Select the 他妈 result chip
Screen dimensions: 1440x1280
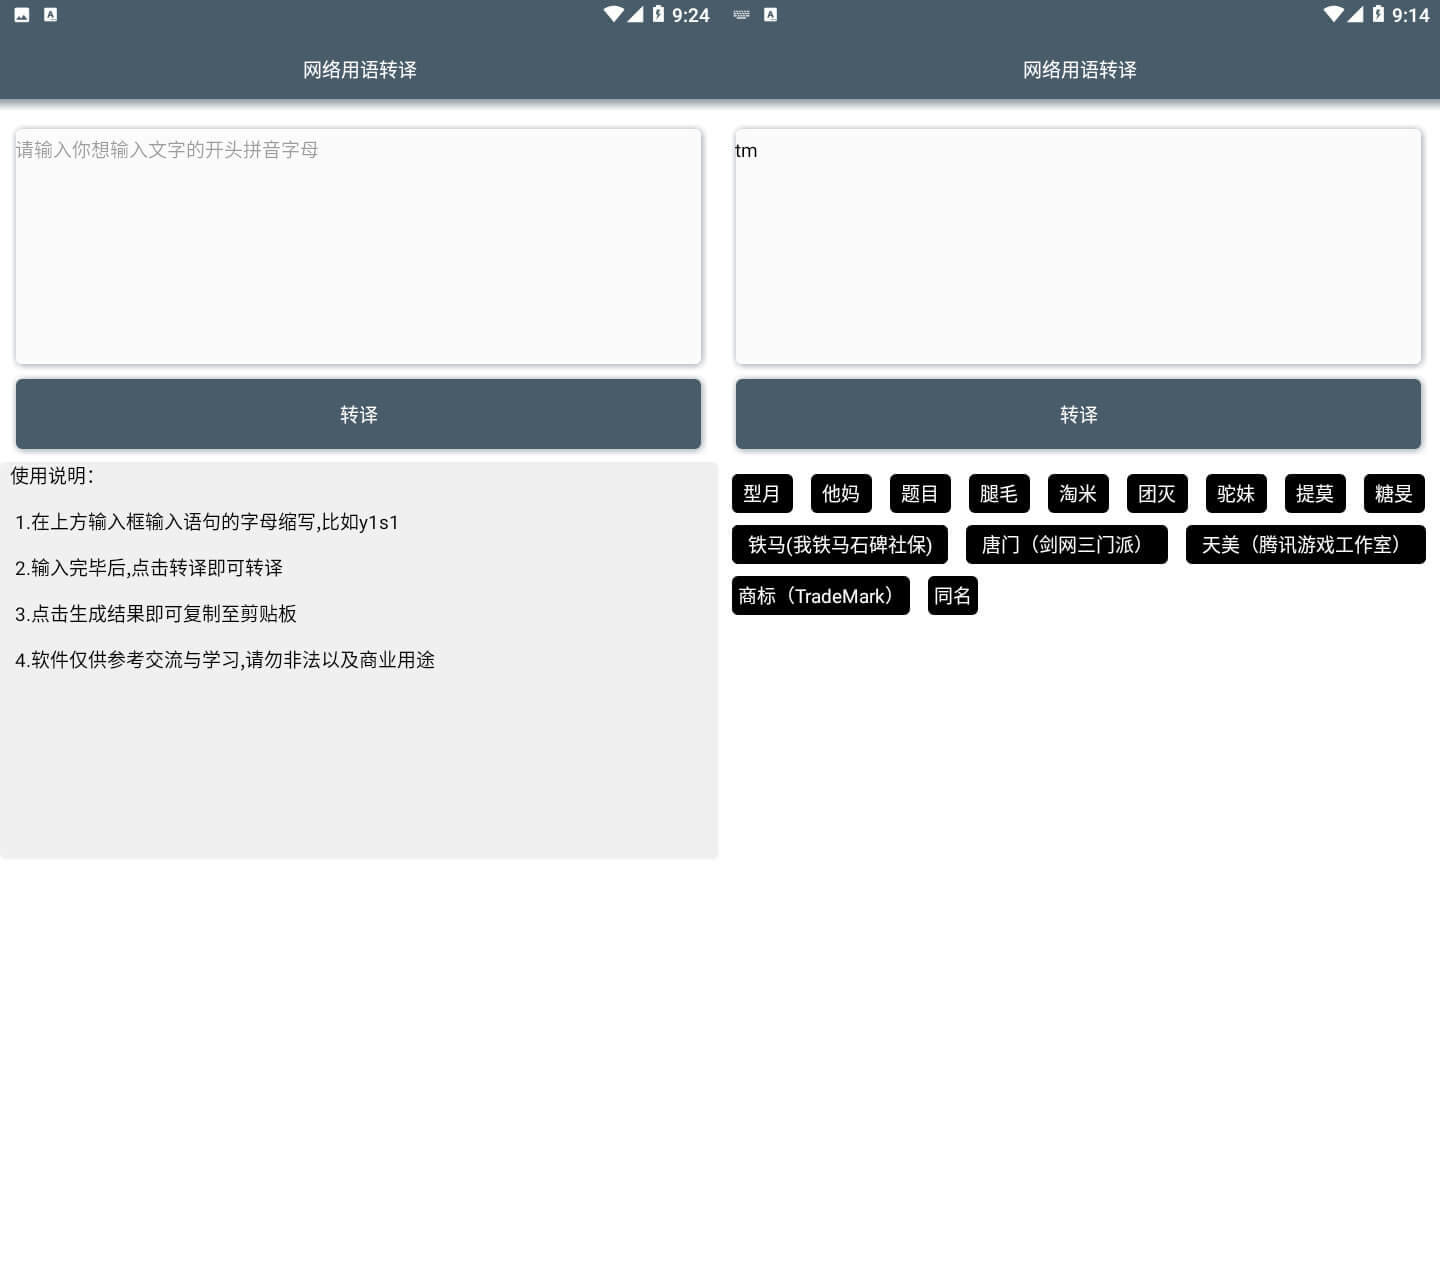coord(841,494)
